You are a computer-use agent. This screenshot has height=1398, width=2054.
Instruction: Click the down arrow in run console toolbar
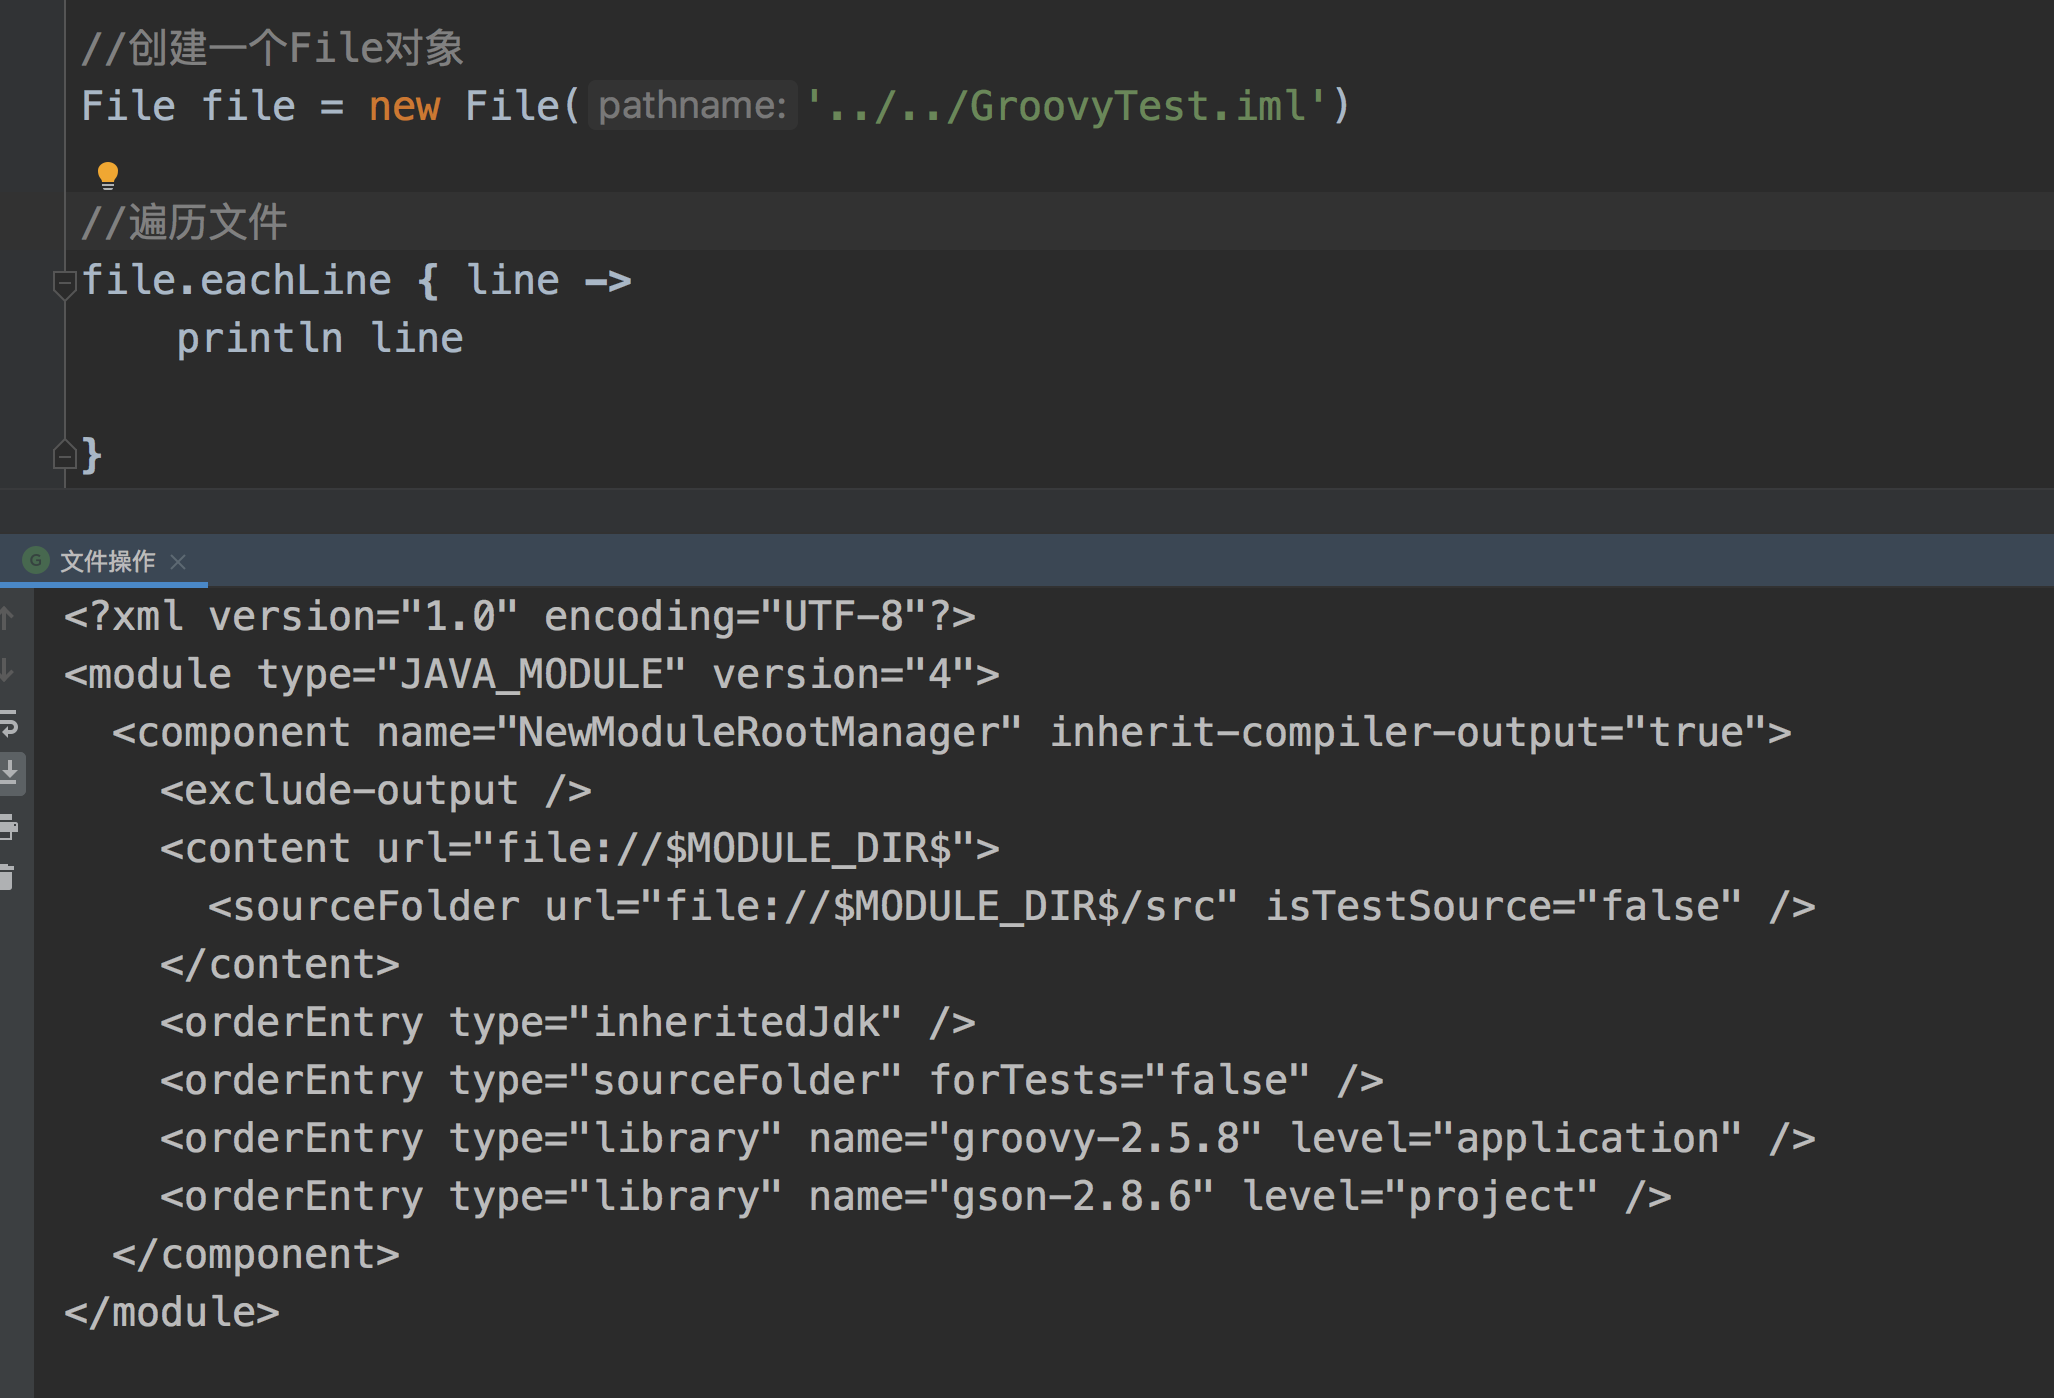tap(7, 670)
